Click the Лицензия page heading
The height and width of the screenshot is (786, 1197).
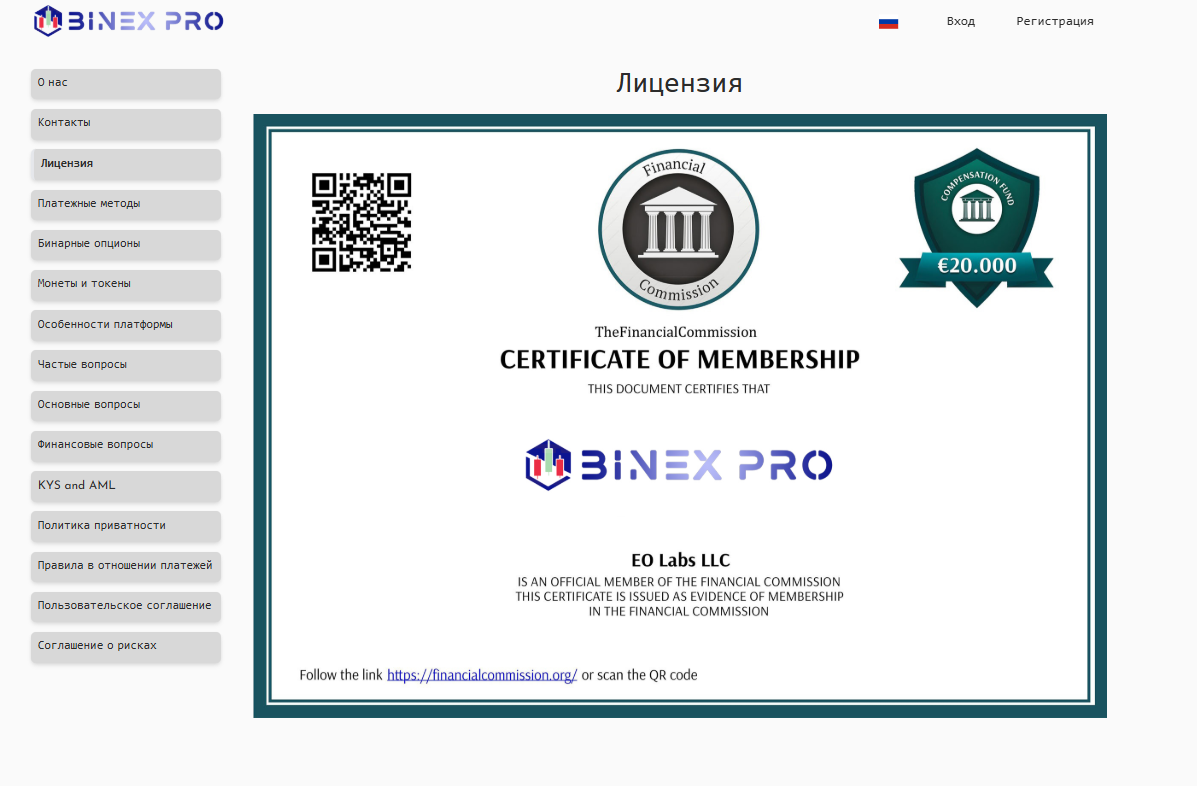(679, 83)
